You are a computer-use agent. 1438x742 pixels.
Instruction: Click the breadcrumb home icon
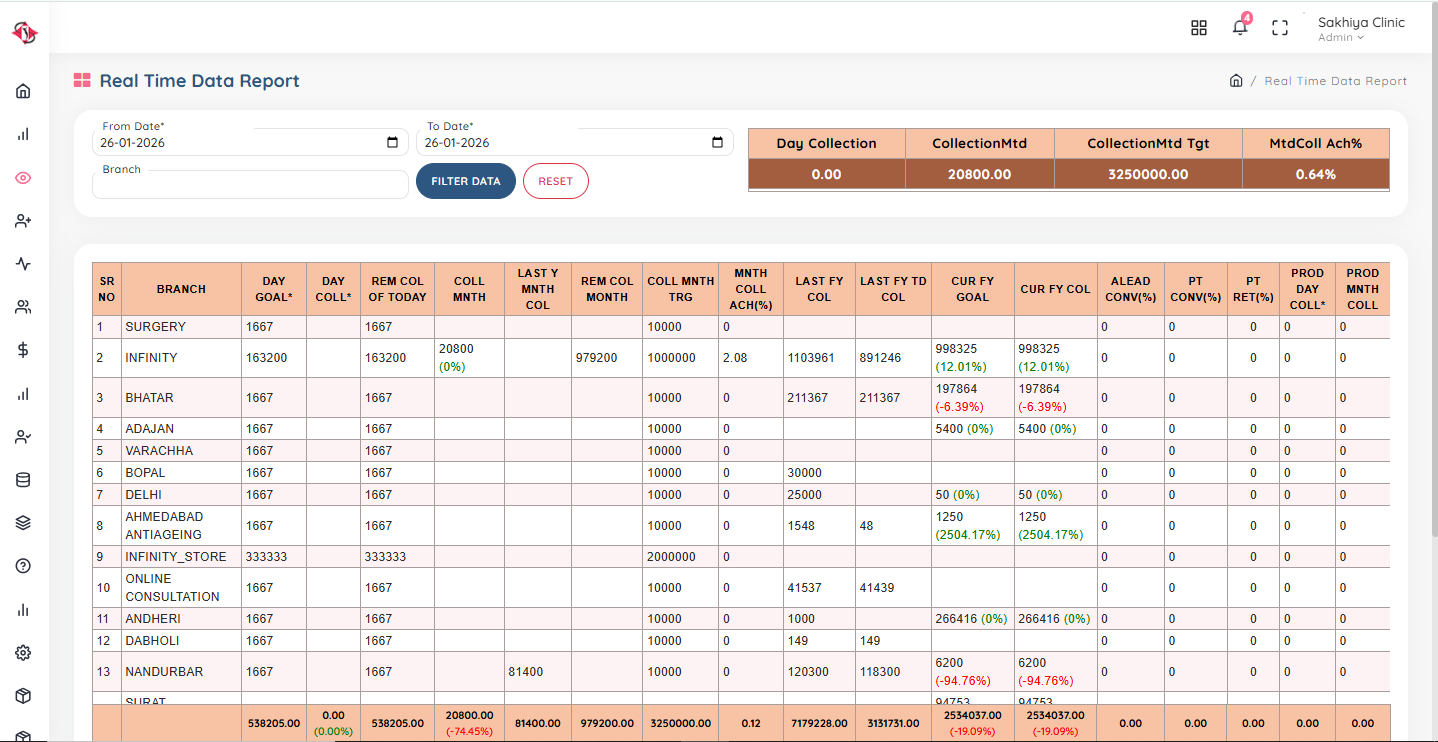click(x=1235, y=80)
